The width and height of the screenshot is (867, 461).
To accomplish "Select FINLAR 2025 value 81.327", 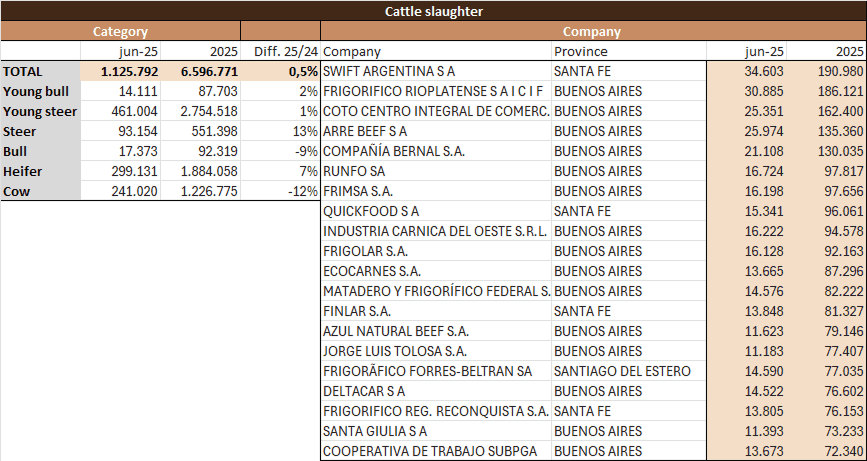I will (827, 311).
